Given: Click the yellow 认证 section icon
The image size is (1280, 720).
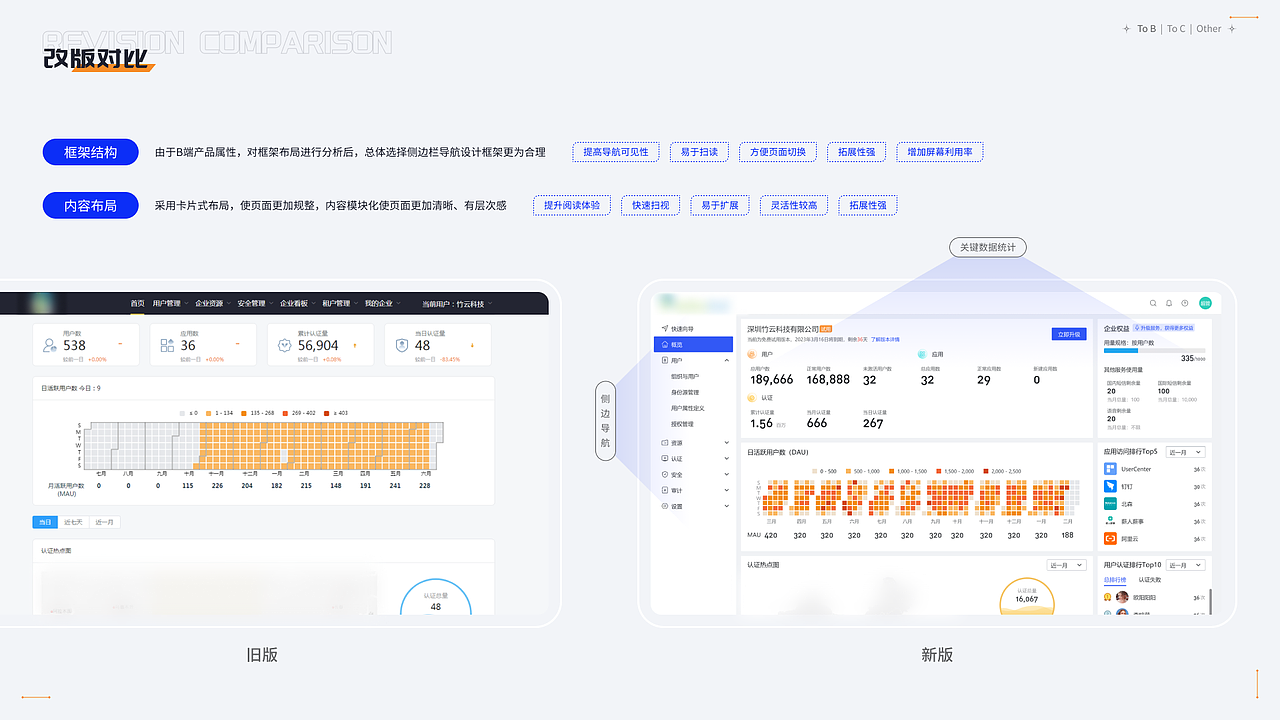Looking at the screenshot, I should 752,397.
